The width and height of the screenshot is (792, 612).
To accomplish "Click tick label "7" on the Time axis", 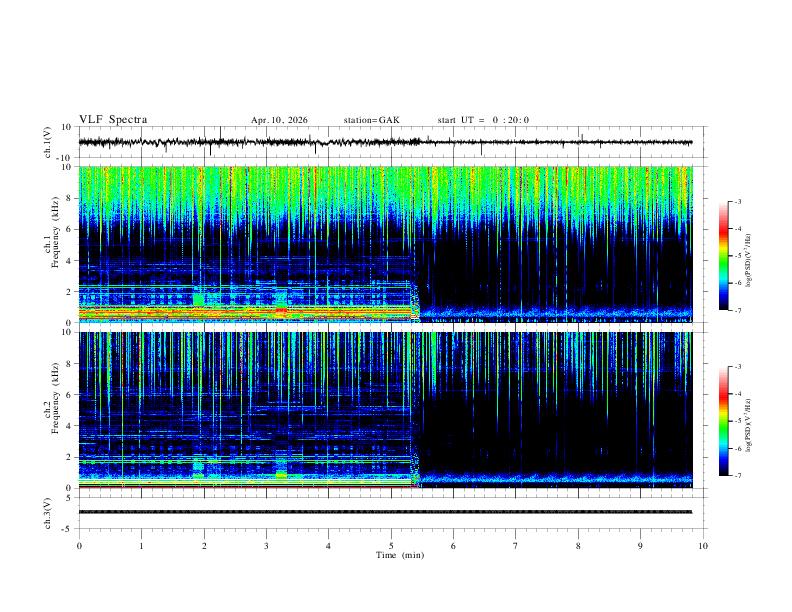I will (516, 546).
